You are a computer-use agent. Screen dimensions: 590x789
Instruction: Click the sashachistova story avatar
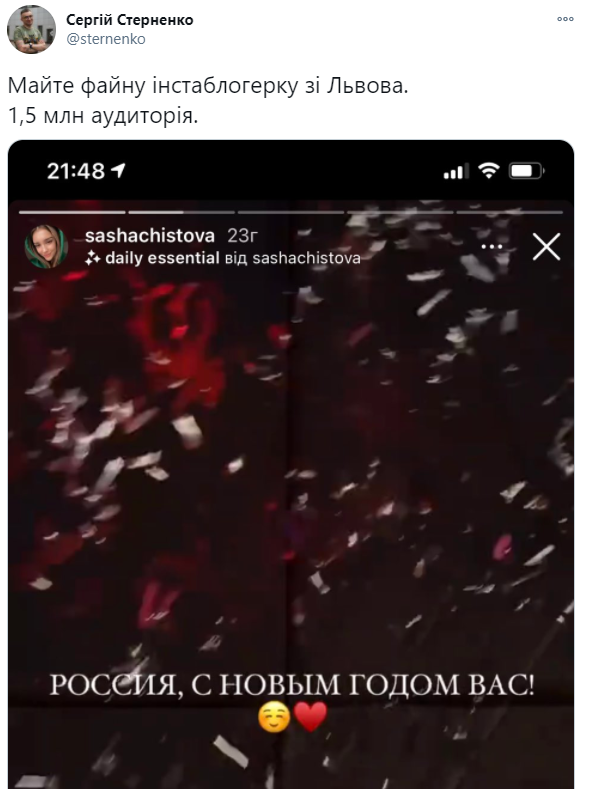[46, 246]
